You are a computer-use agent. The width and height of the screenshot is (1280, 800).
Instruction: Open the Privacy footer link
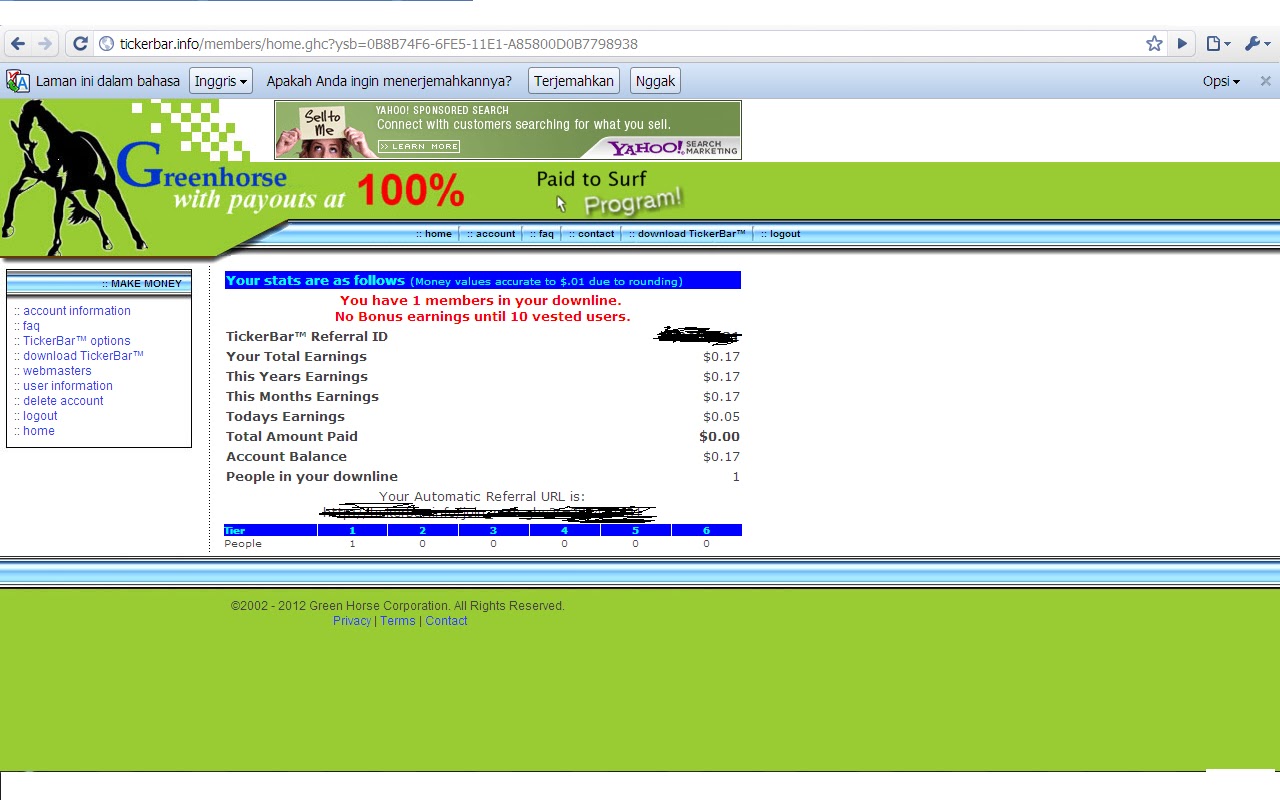click(x=352, y=621)
